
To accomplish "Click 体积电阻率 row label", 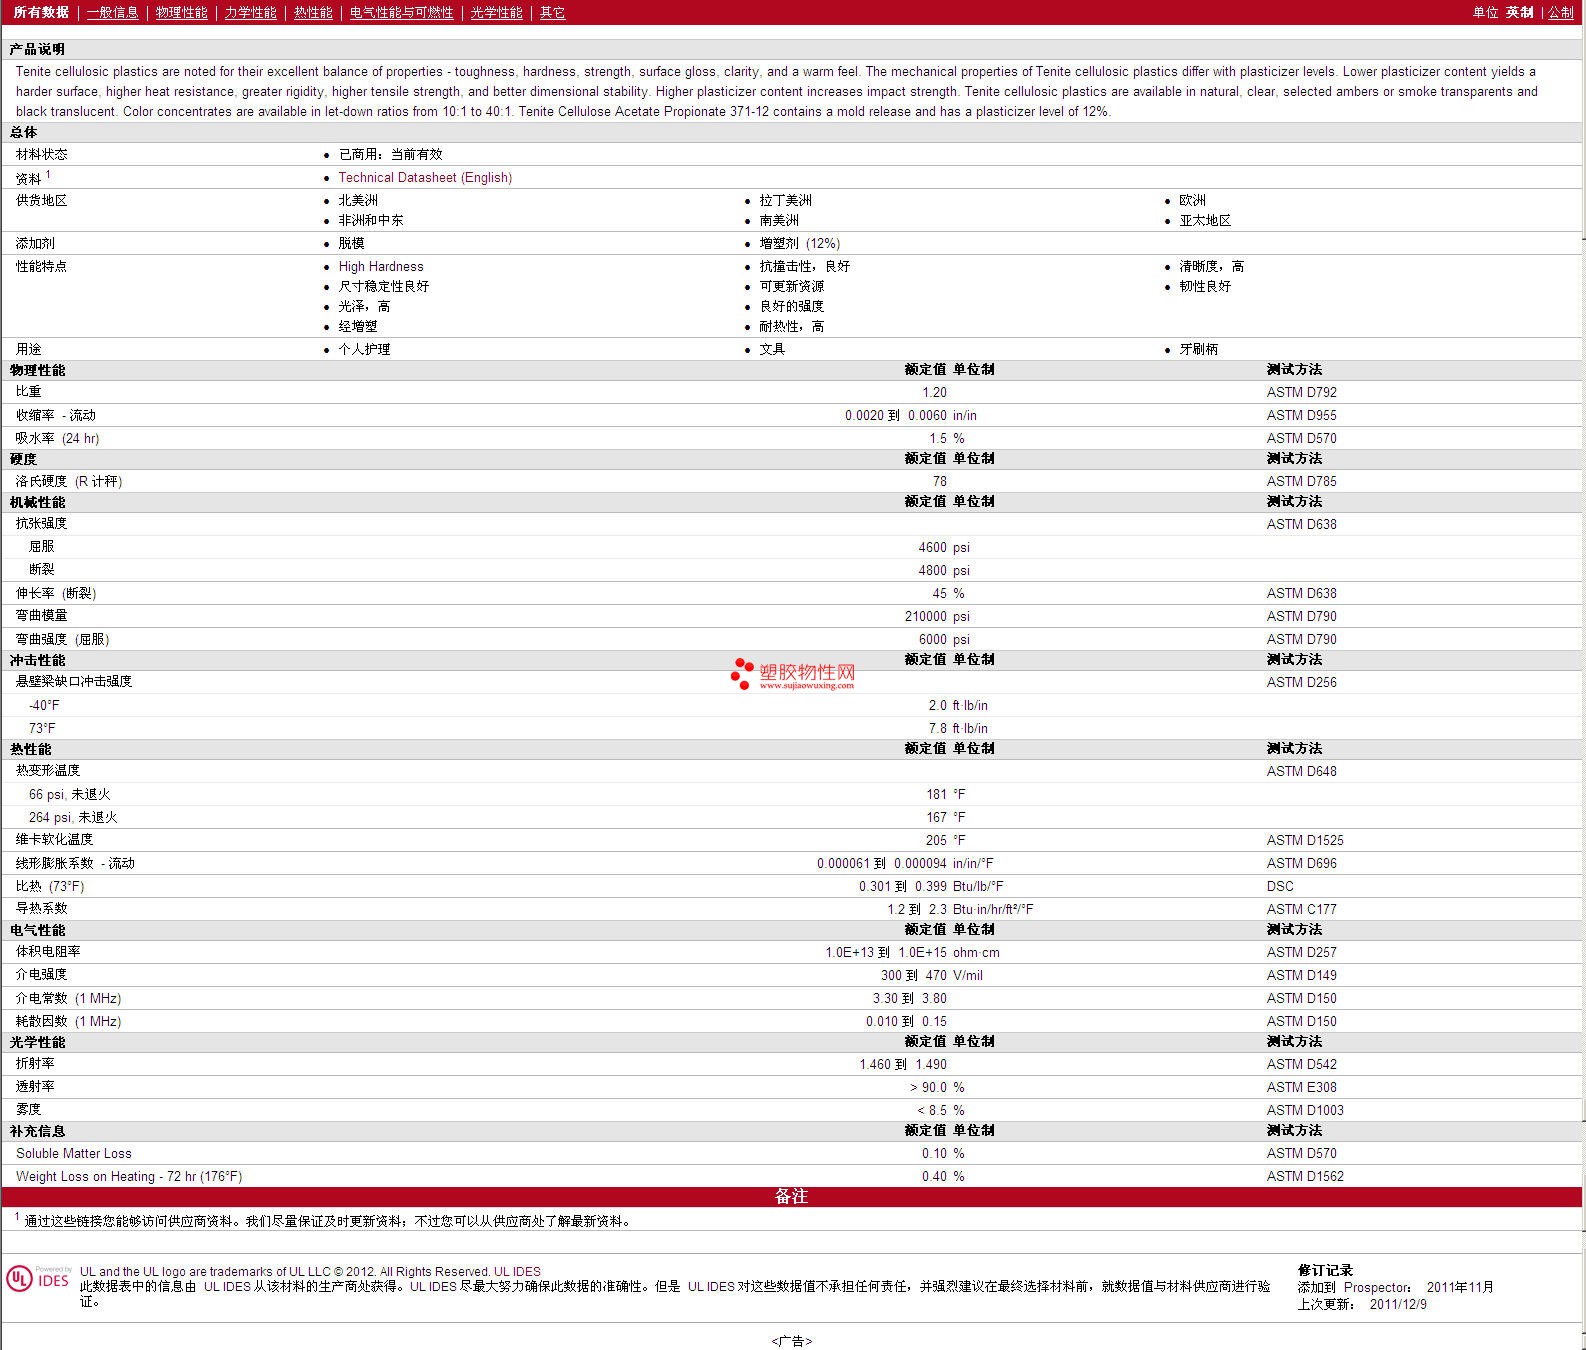I will (x=48, y=952).
